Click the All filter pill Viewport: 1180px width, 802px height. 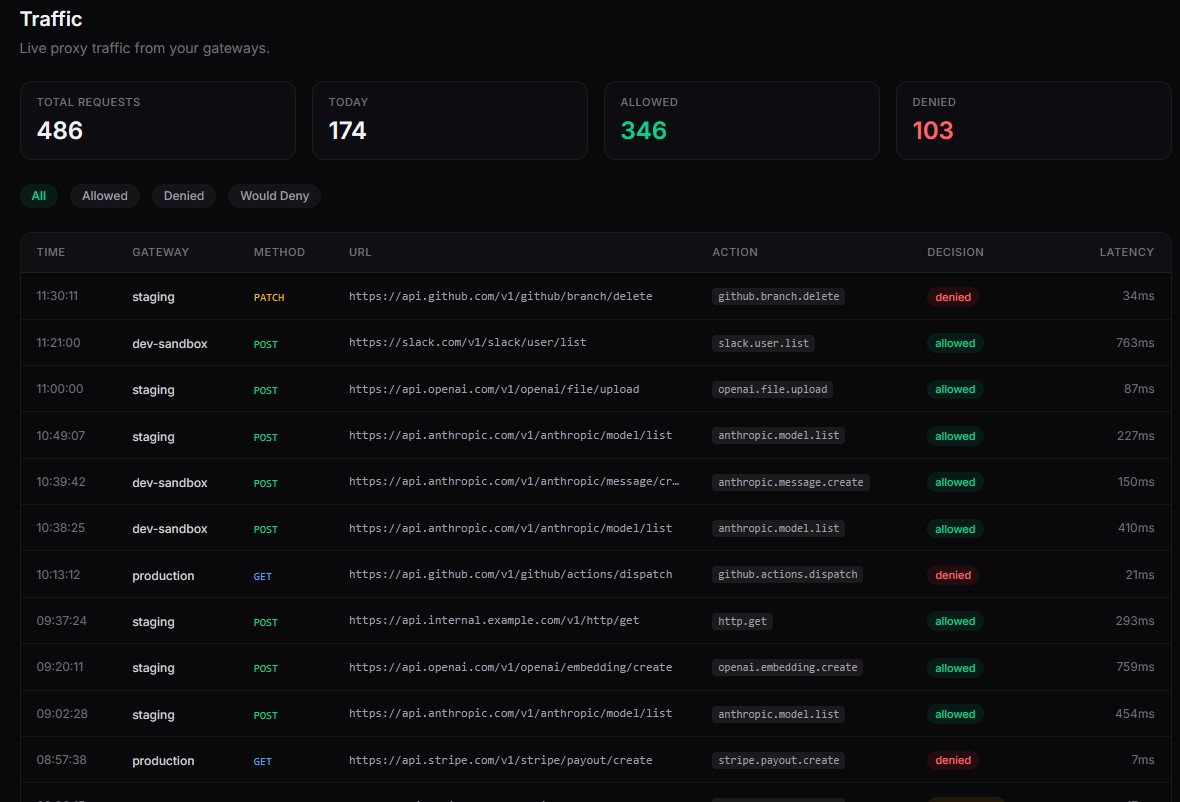pos(39,196)
